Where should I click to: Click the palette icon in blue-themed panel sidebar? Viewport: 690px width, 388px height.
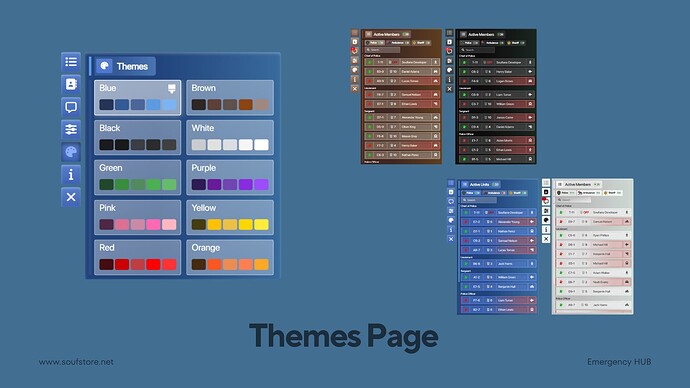[451, 220]
